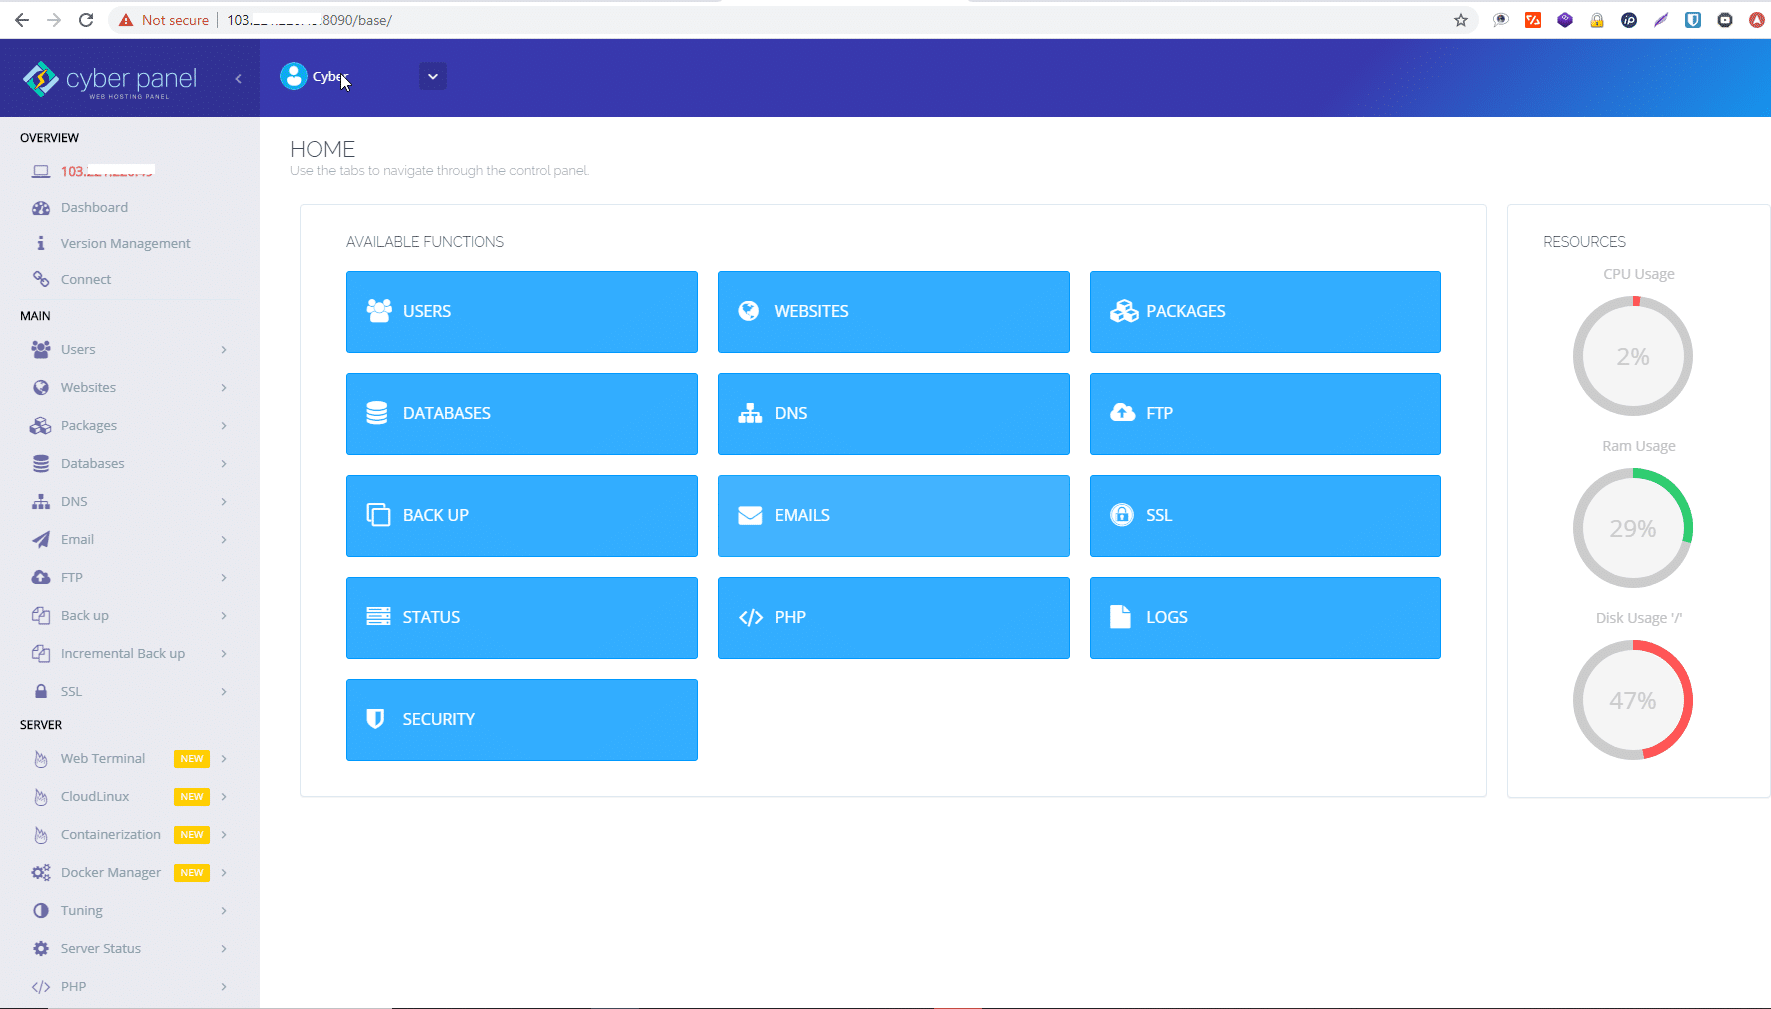Select the Dashboard speedometer icon in sidebar
Viewport: 1771px width, 1009px height.
point(40,207)
